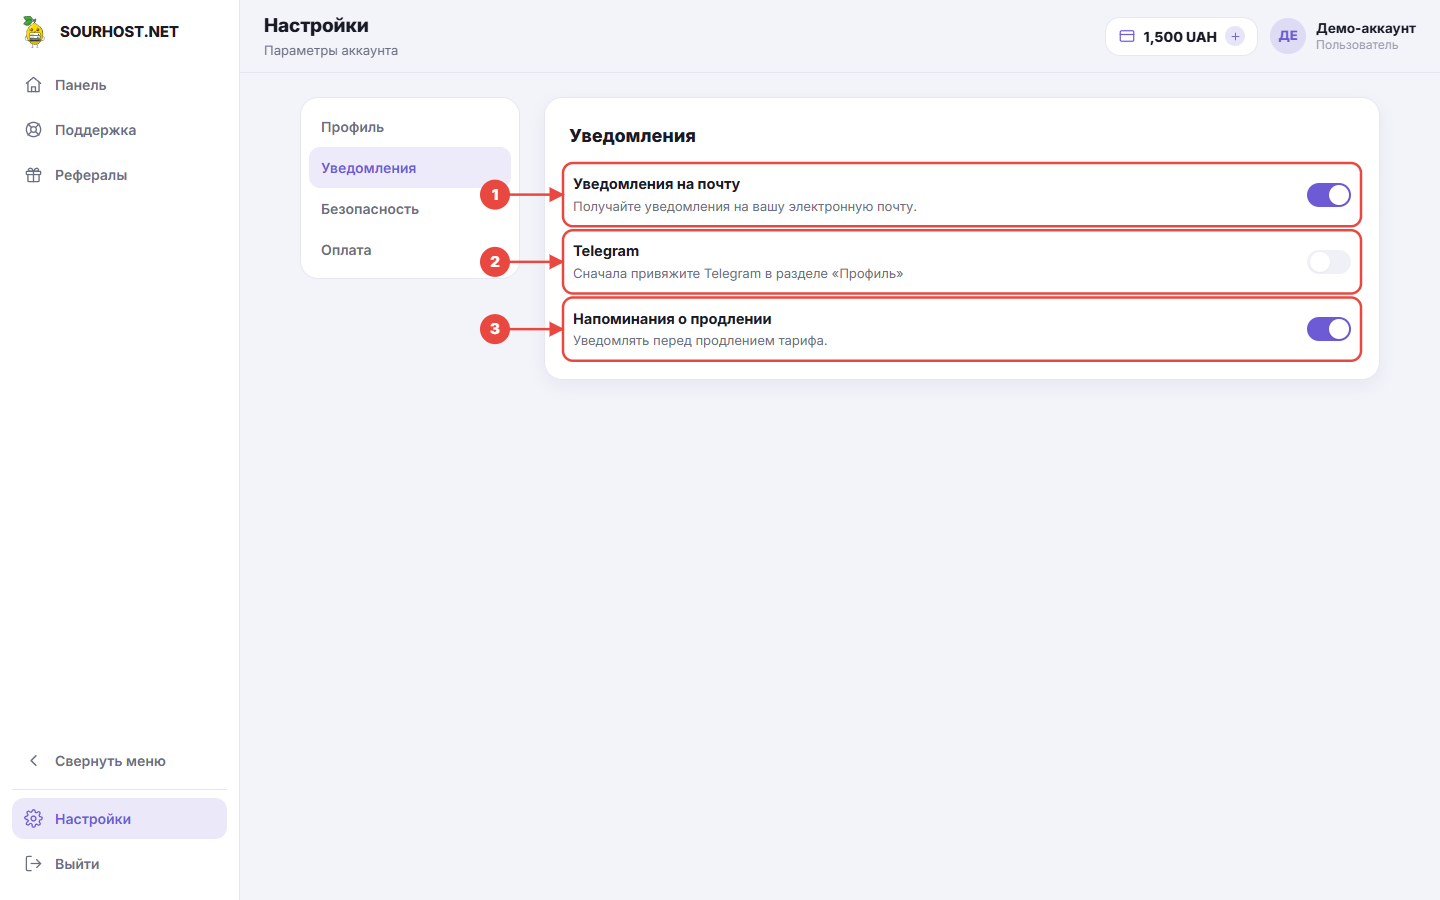
Task: Navigate to Поддержка in sidebar
Action: point(120,130)
